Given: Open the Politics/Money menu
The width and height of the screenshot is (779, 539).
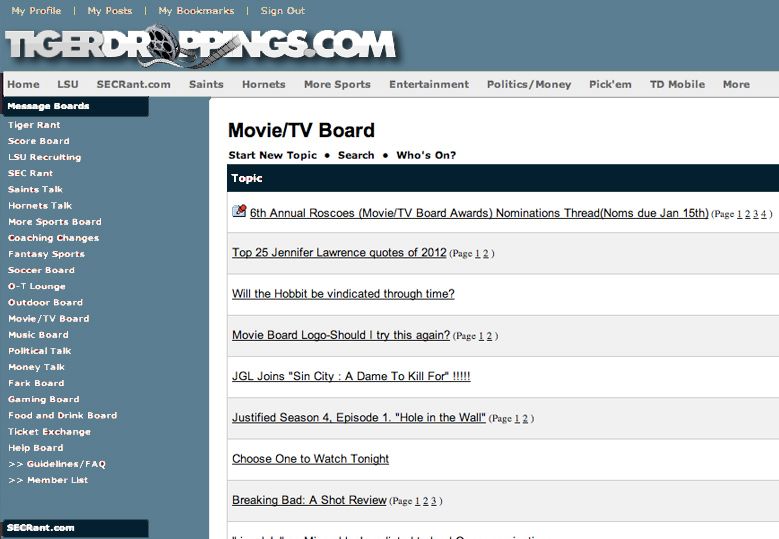Looking at the screenshot, I should click(x=529, y=84).
